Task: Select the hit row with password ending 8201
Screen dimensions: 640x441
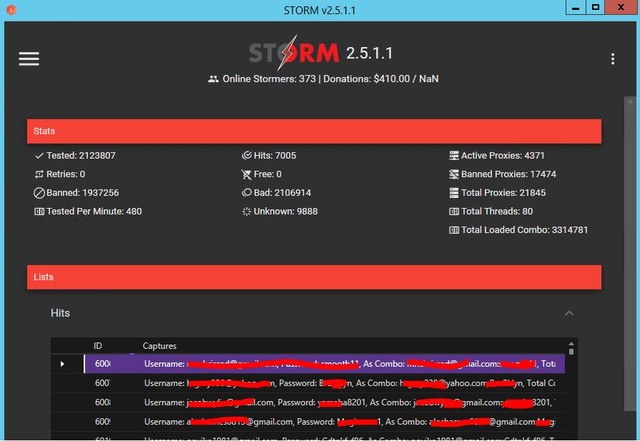Action: 308,402
